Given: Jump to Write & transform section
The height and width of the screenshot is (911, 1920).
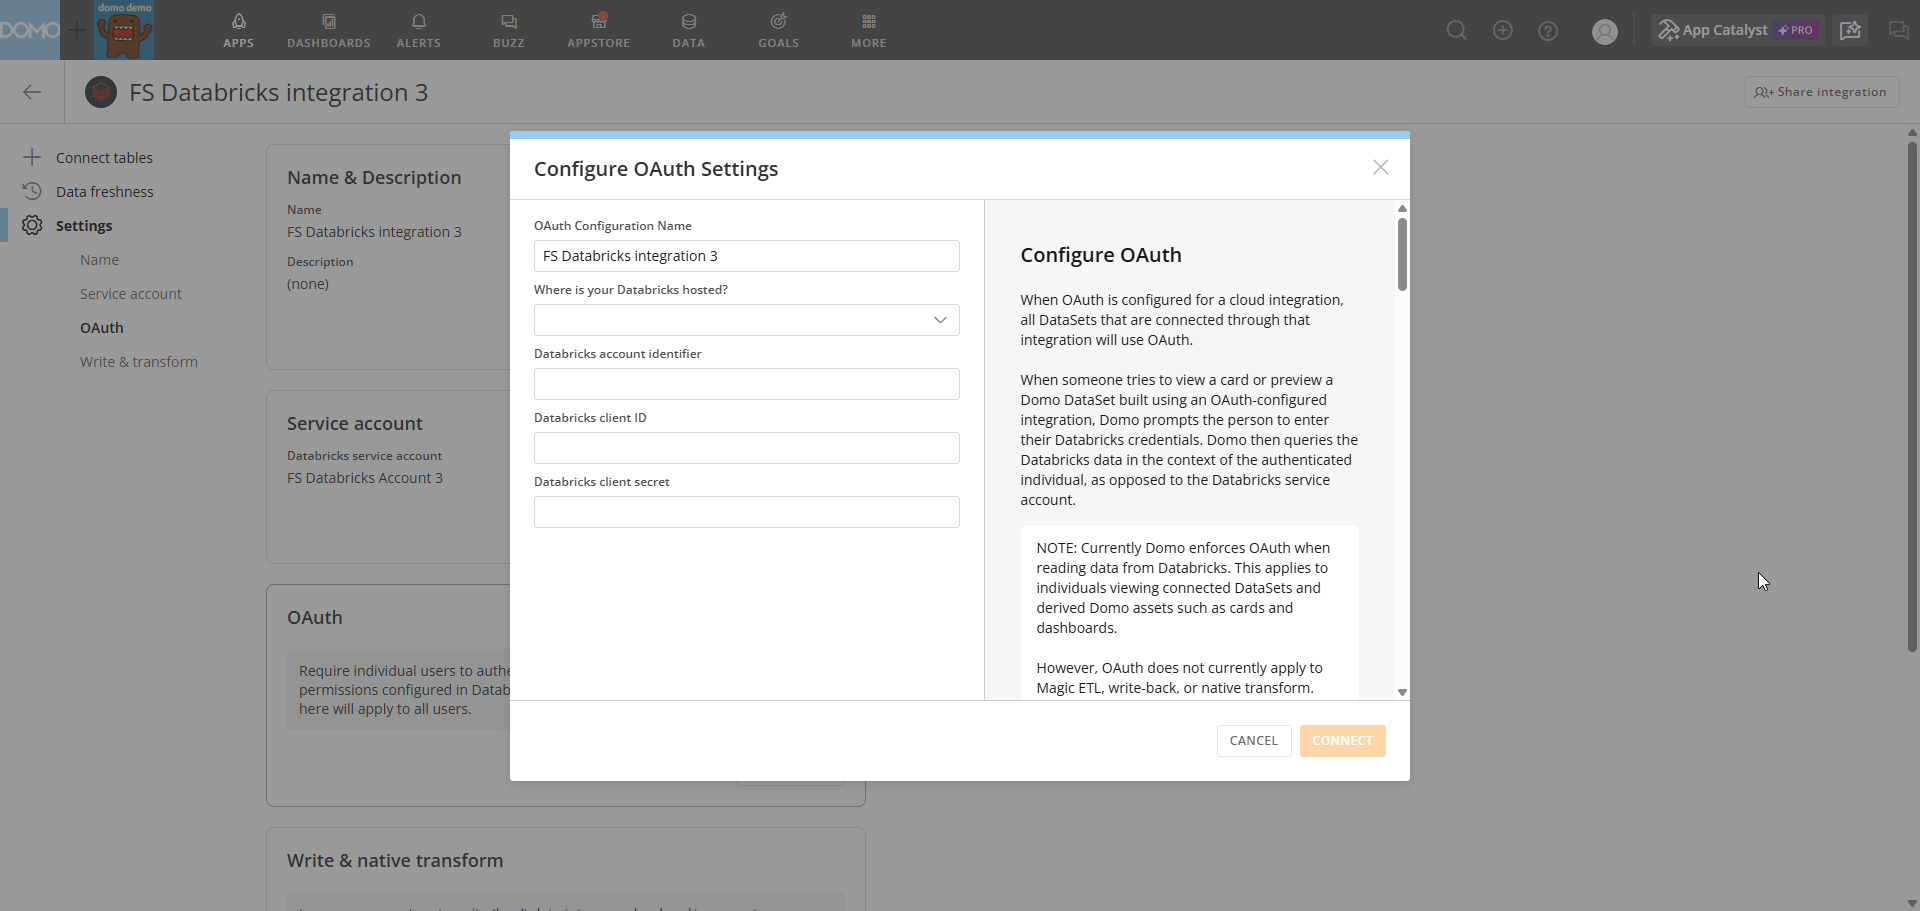Looking at the screenshot, I should (x=139, y=362).
